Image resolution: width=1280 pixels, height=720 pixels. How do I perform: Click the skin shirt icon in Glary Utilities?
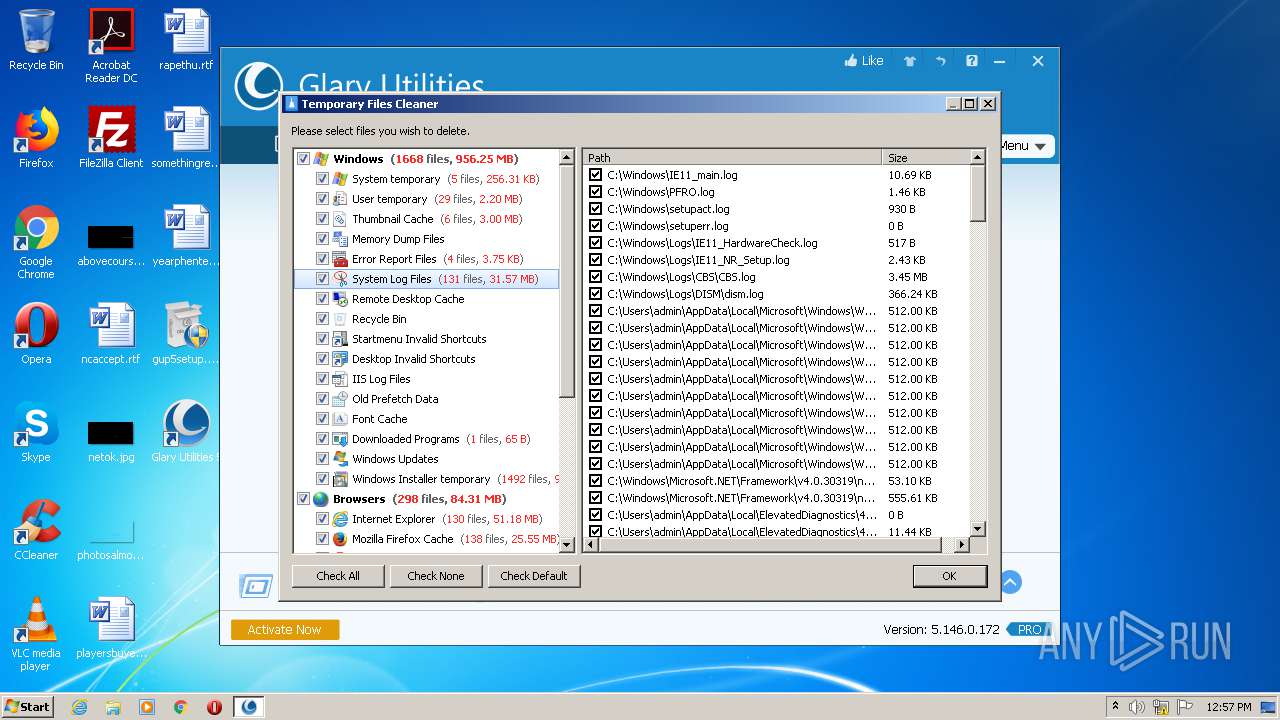[x=910, y=61]
